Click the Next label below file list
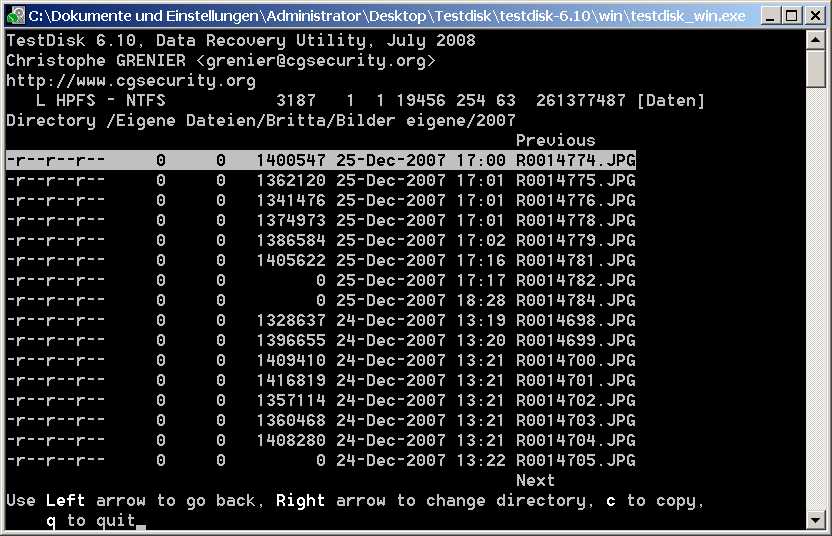The image size is (832, 536). click(x=535, y=480)
